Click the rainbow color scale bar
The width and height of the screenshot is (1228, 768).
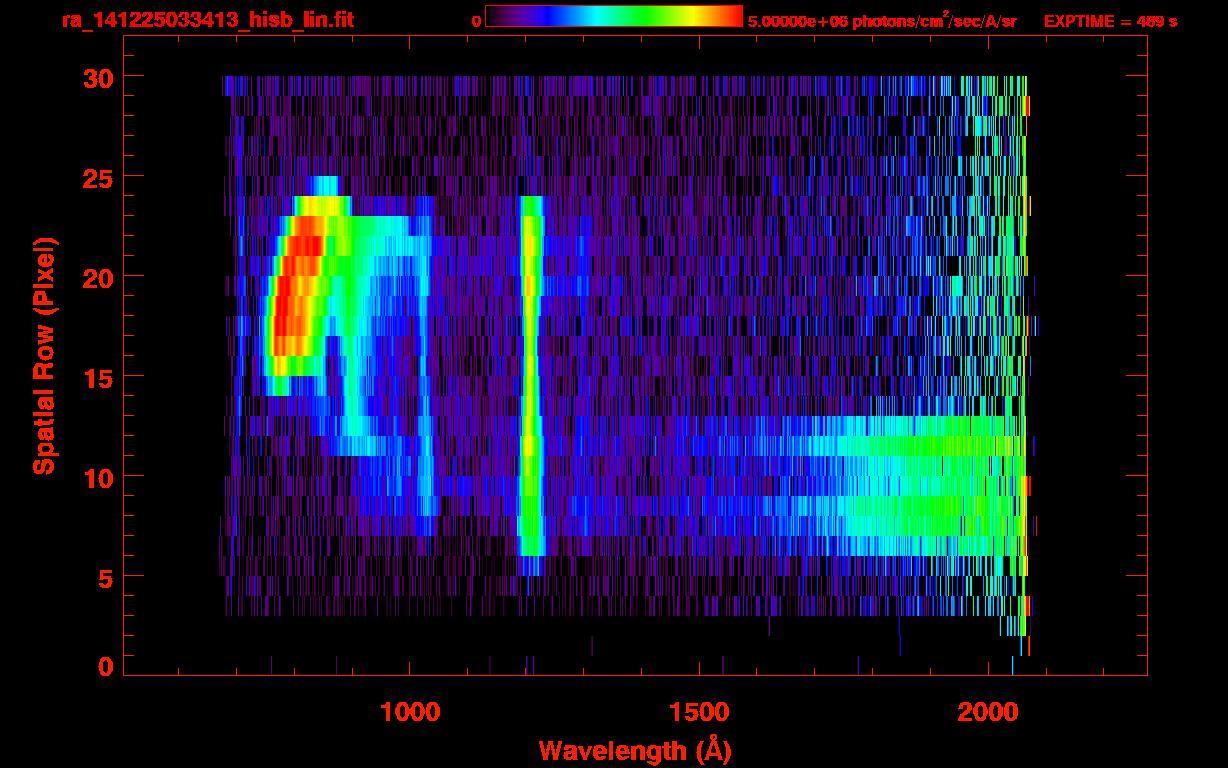614,16
